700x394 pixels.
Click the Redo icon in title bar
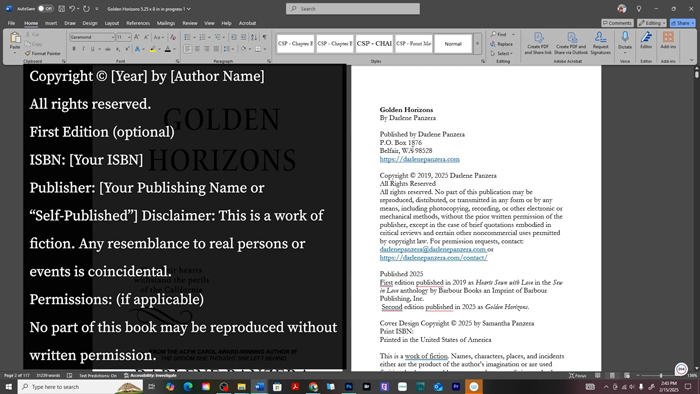click(86, 8)
